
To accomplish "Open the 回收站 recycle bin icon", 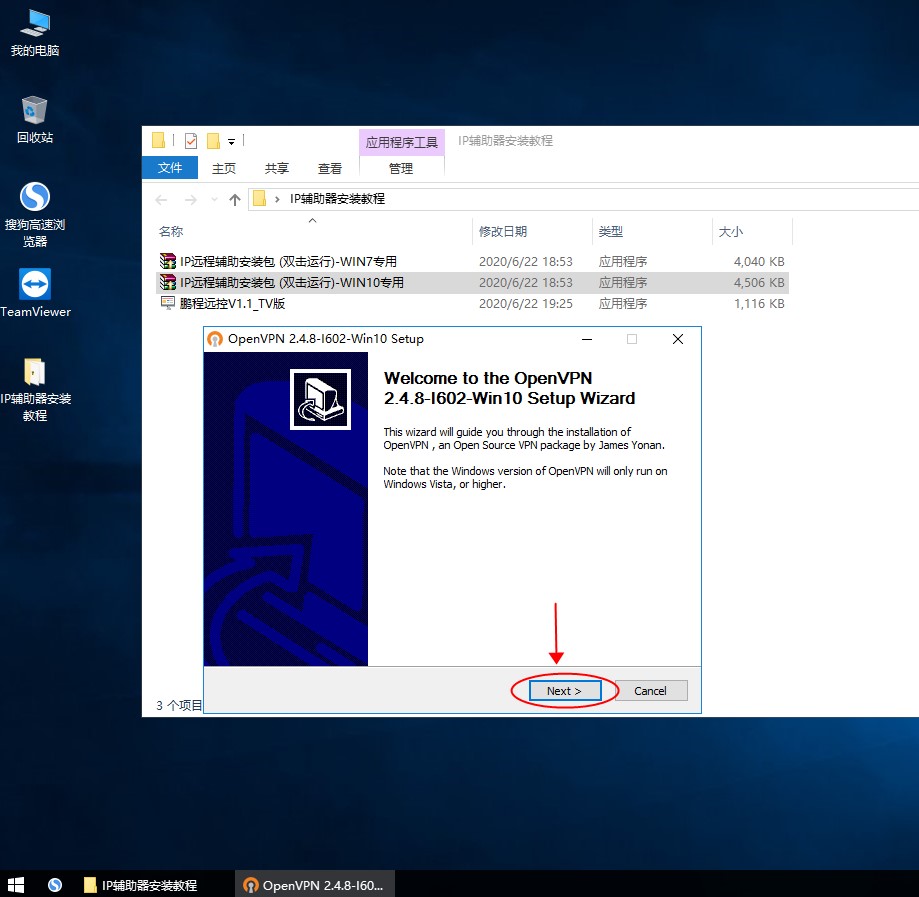I will (35, 120).
